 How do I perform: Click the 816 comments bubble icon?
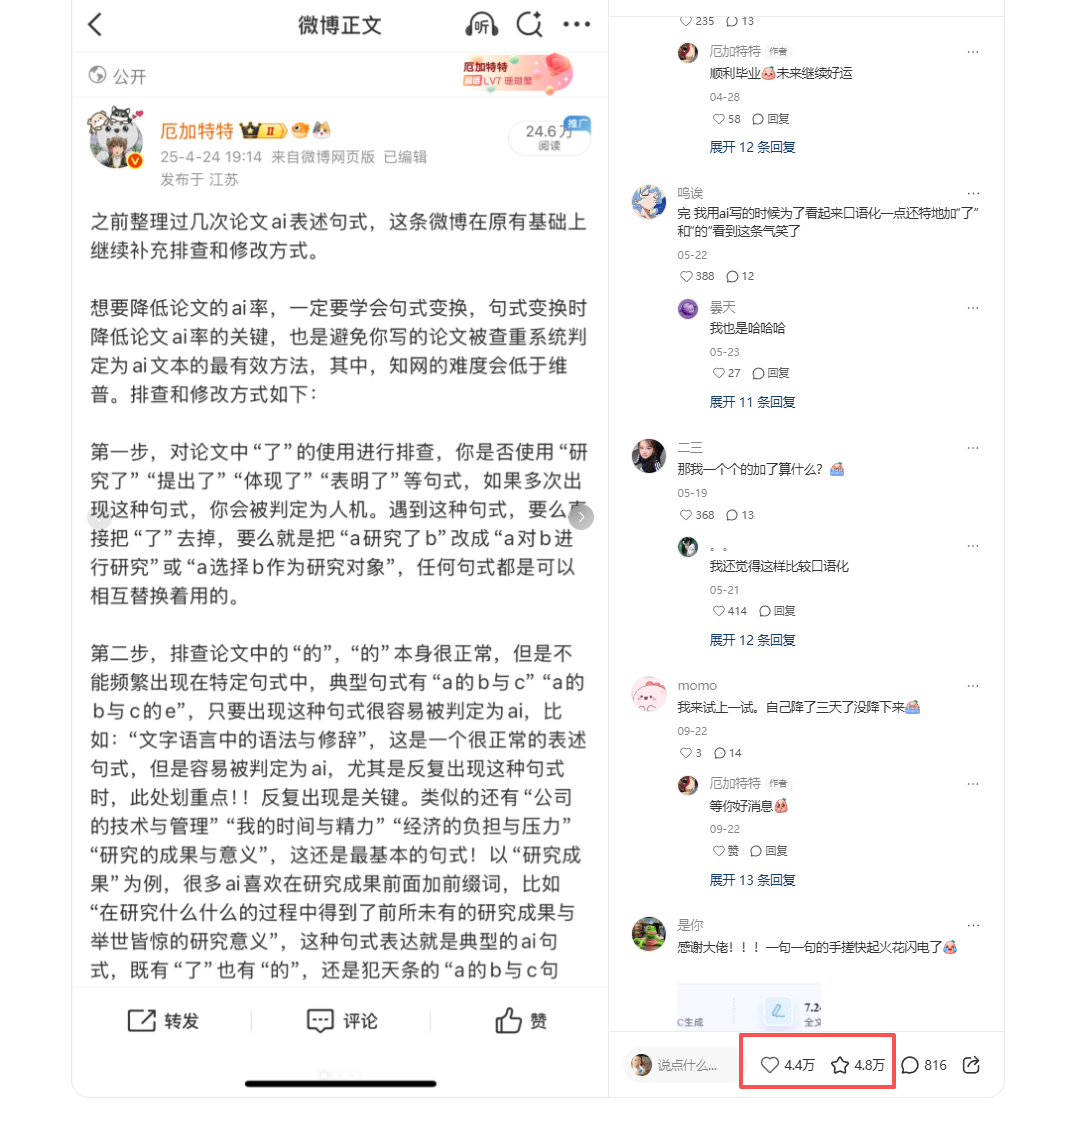click(x=910, y=1065)
